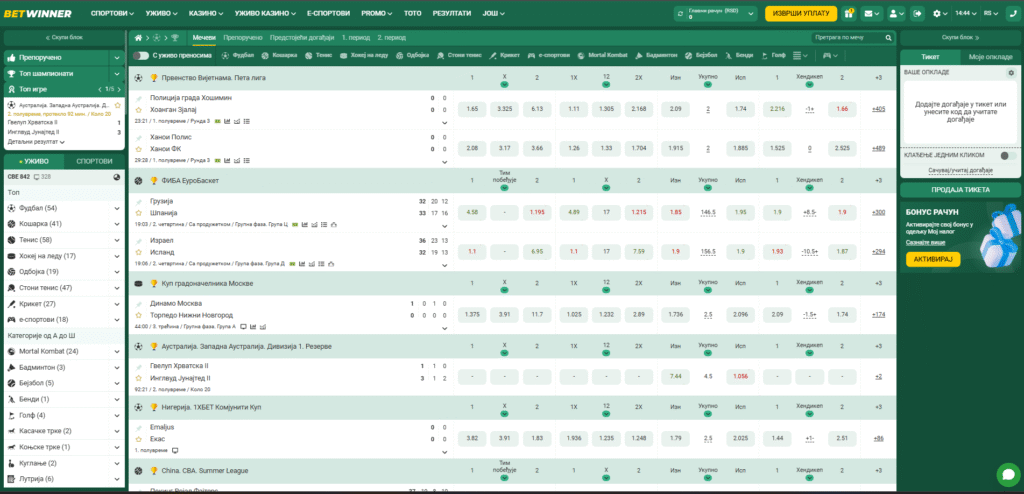Select Тенис in the sports filter bar
This screenshot has width=1024, height=494.
318,56
